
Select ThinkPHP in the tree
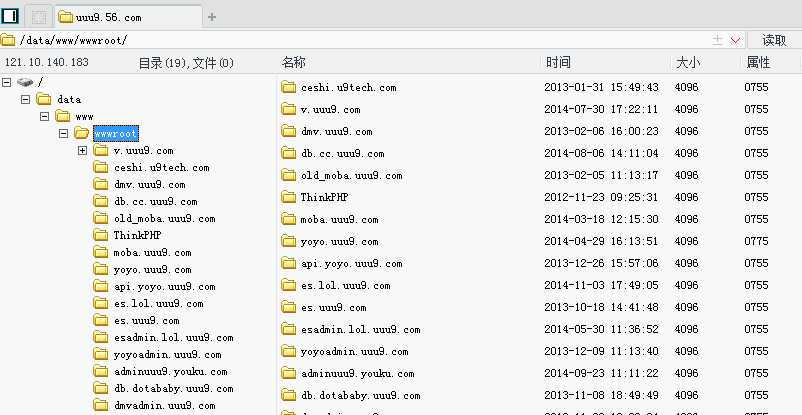click(137, 235)
